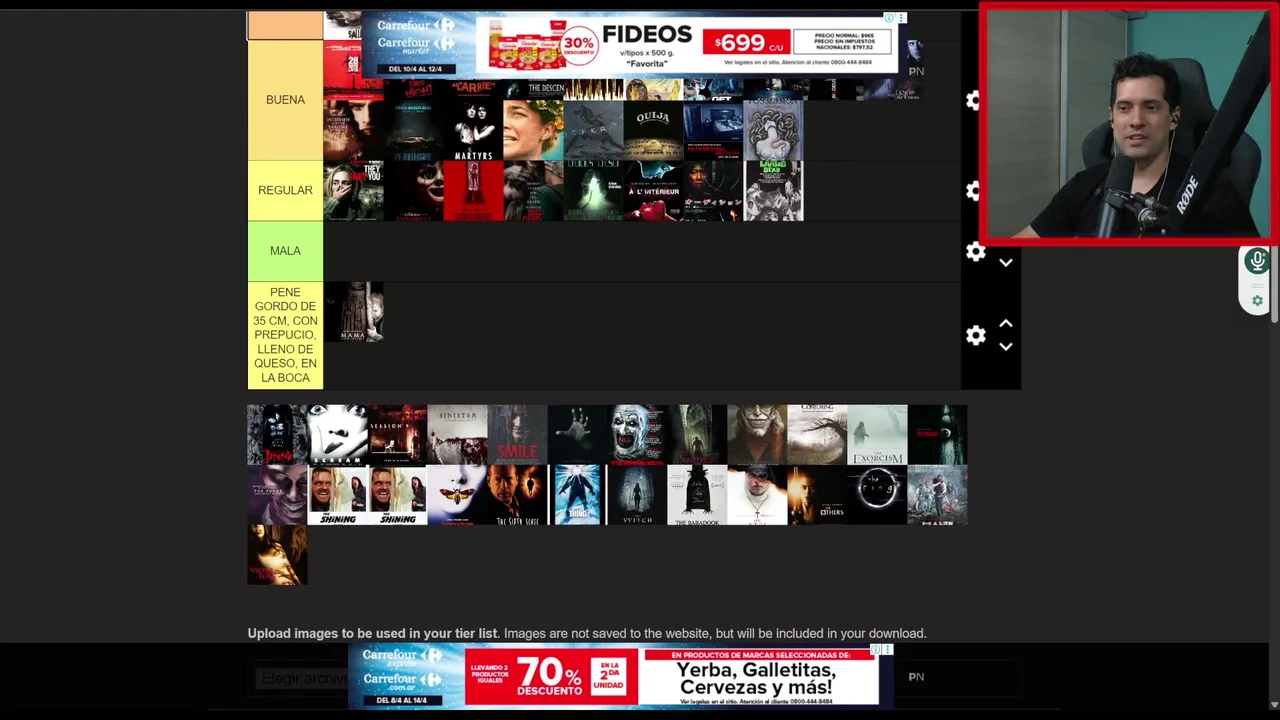Click the BUENA tier label
Image resolution: width=1280 pixels, height=720 pixels.
coord(285,100)
